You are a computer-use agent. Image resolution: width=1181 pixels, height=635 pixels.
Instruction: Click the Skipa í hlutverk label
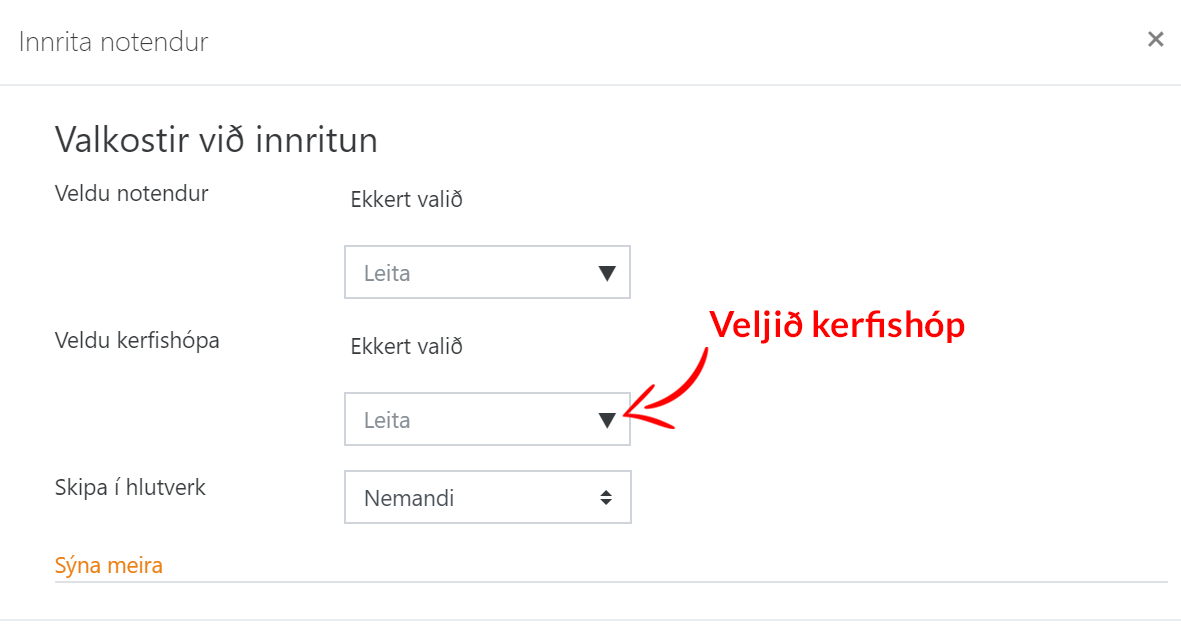click(130, 488)
